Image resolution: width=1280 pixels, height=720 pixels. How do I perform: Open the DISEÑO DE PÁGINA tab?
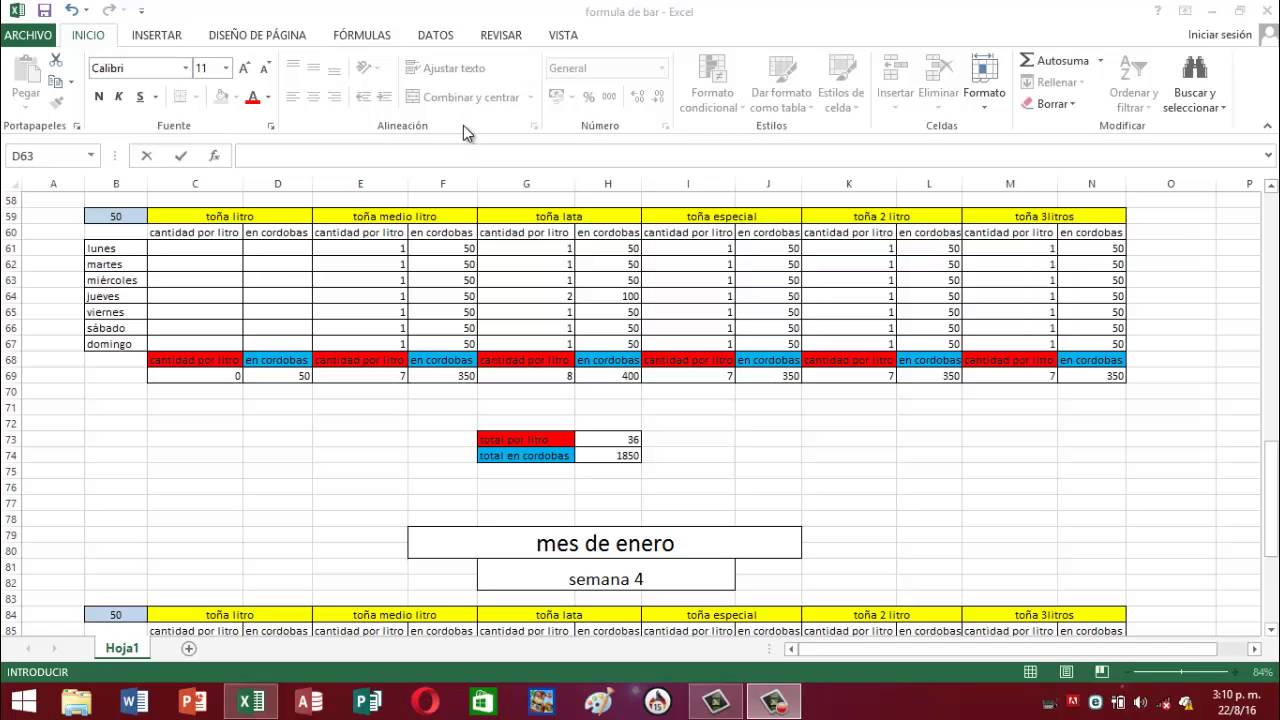coord(257,35)
